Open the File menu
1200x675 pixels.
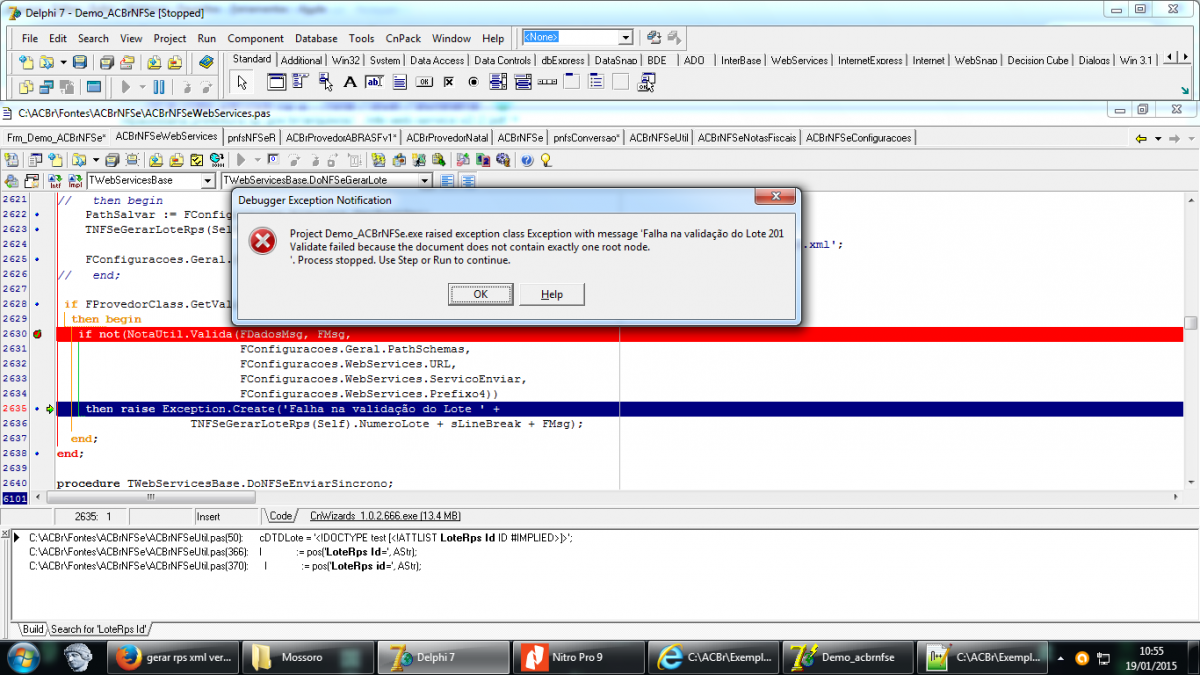click(30, 38)
